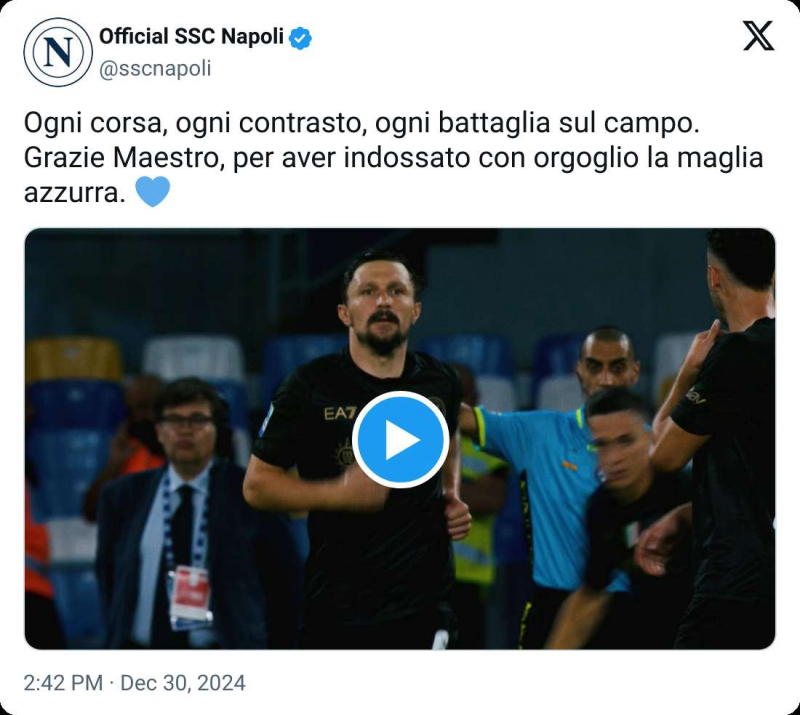This screenshot has height=715, width=800.
Task: Click the blue verified badge
Action: pyautogui.click(x=301, y=38)
